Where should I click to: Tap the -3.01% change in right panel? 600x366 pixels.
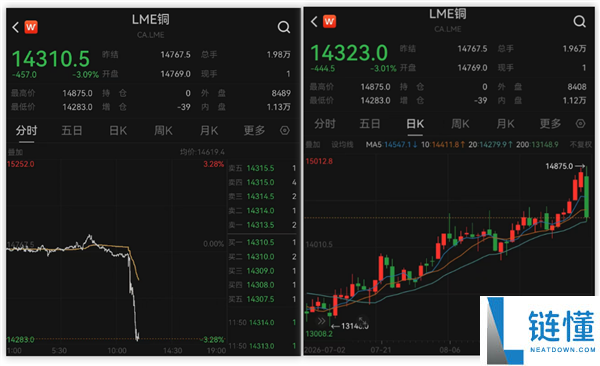click(383, 69)
